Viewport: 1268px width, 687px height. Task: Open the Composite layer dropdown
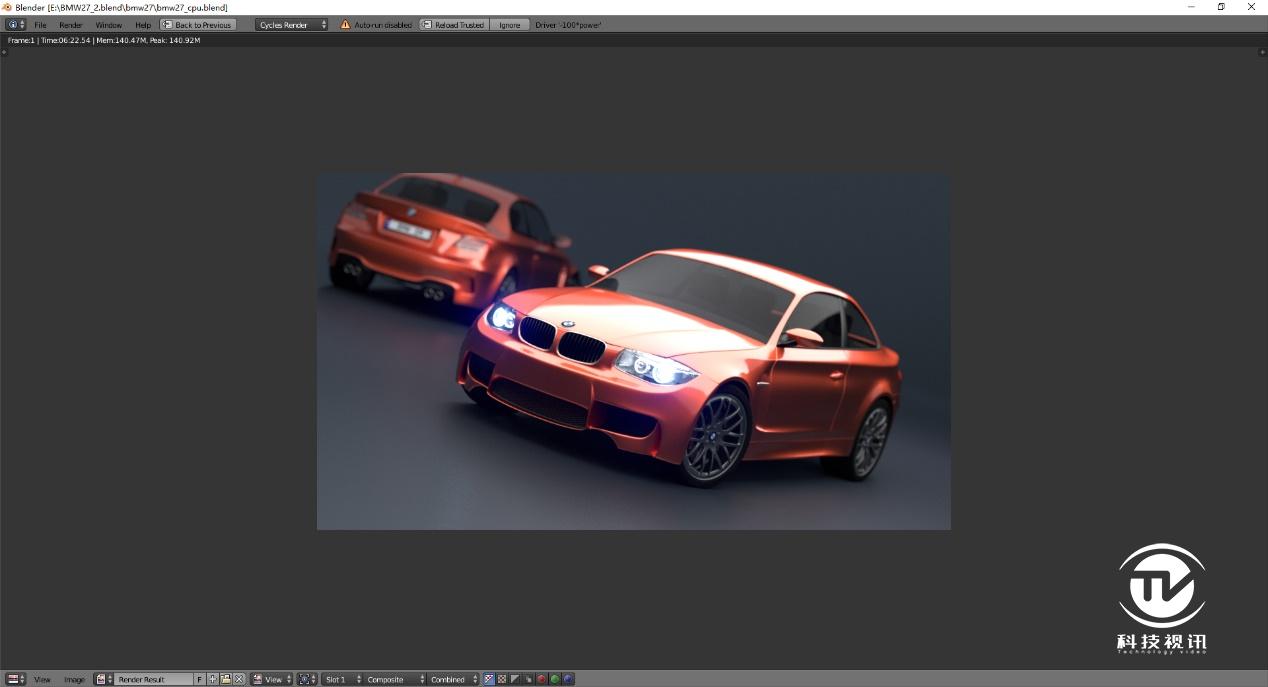393,679
